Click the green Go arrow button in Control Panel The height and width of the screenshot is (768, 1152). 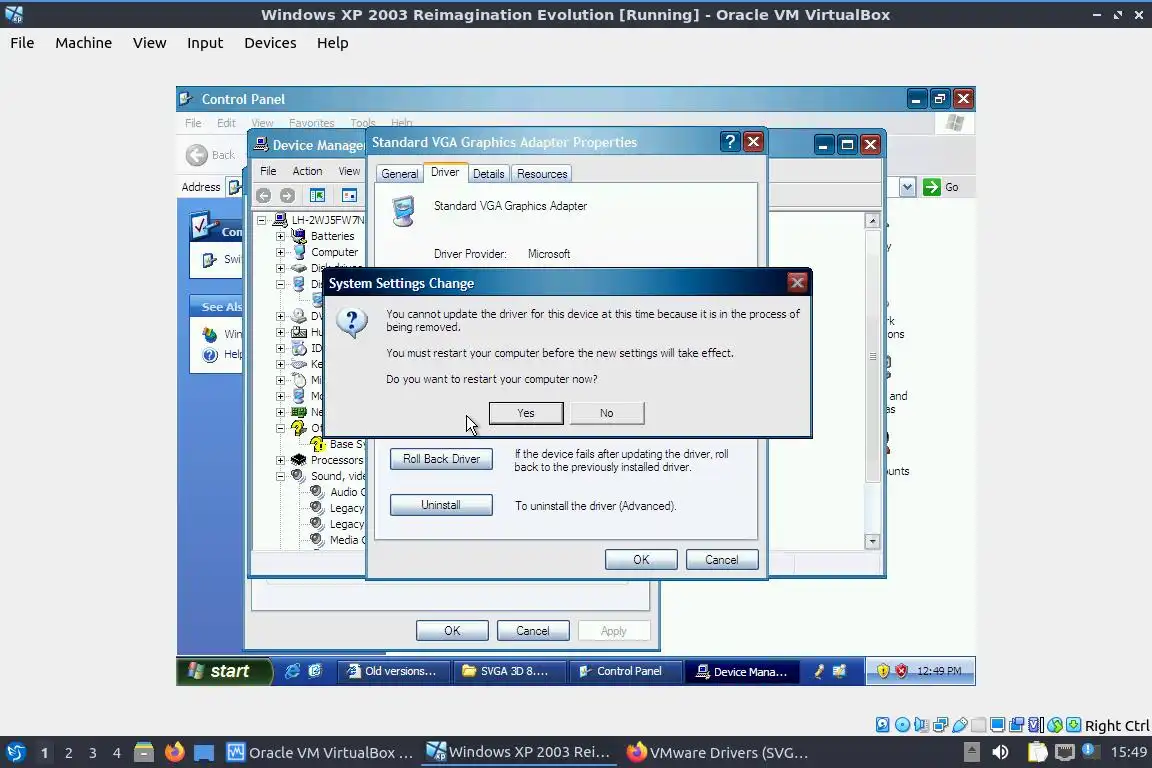932,187
